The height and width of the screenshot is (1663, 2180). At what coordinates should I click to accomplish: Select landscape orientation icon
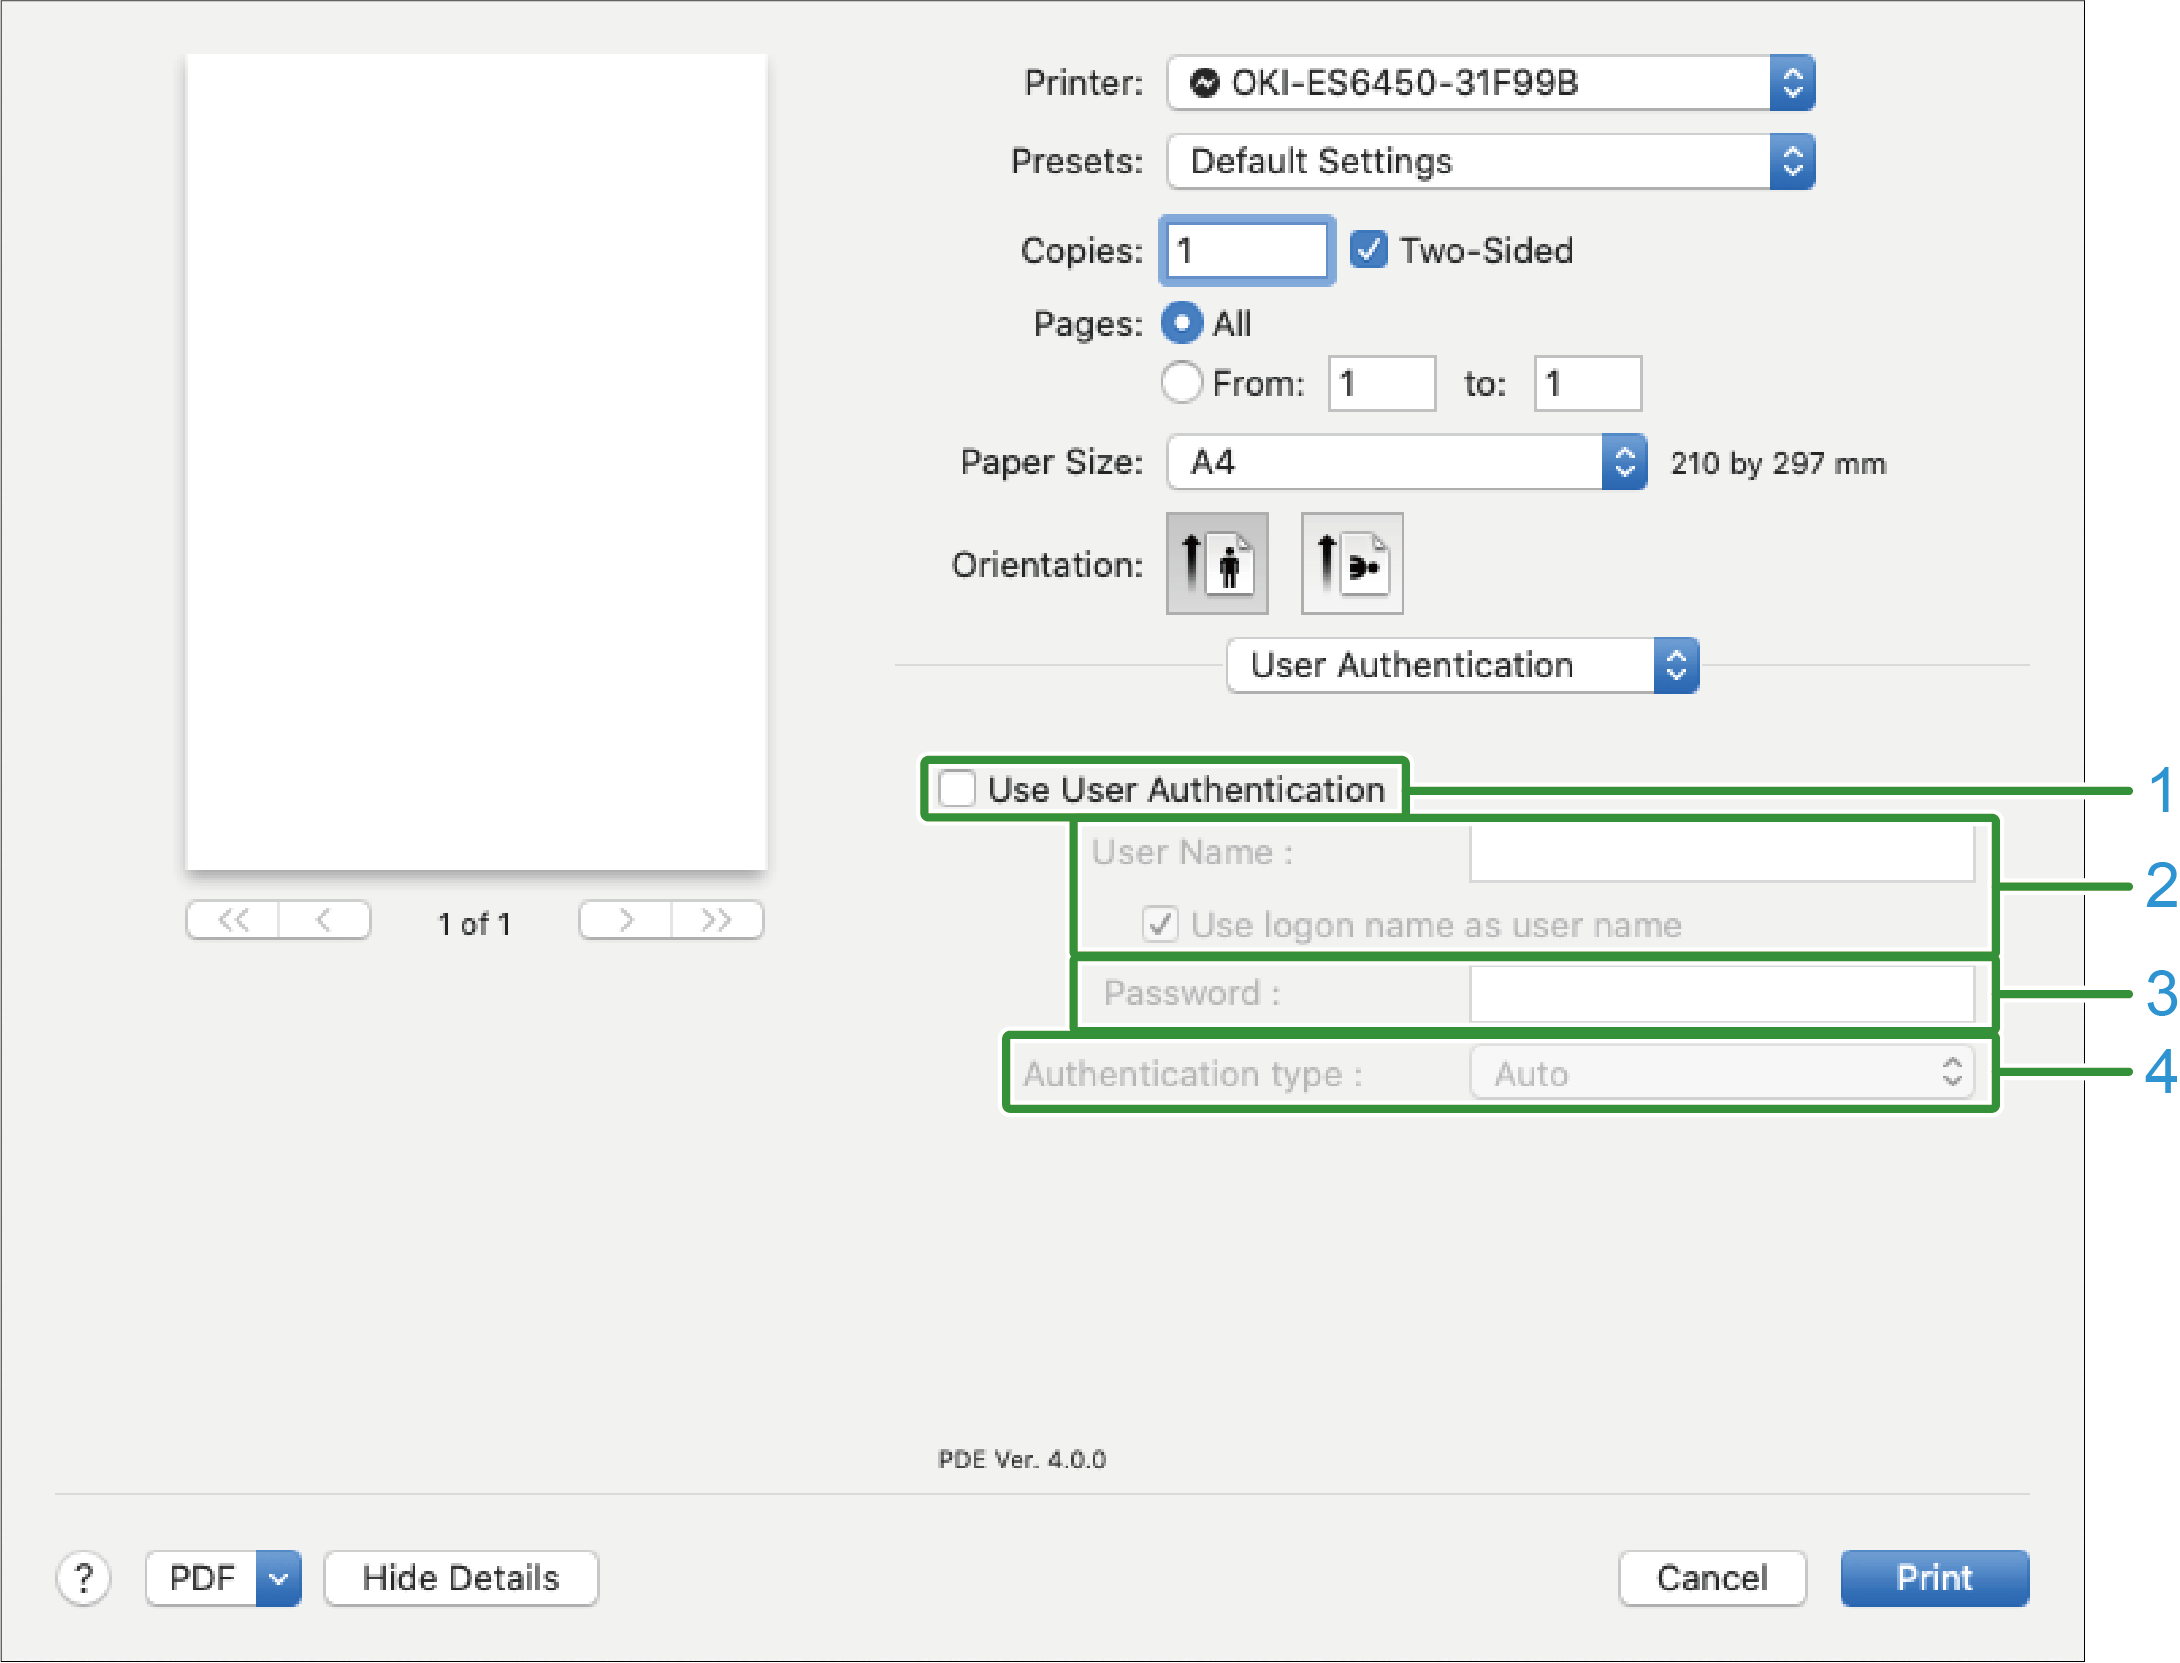[1352, 563]
